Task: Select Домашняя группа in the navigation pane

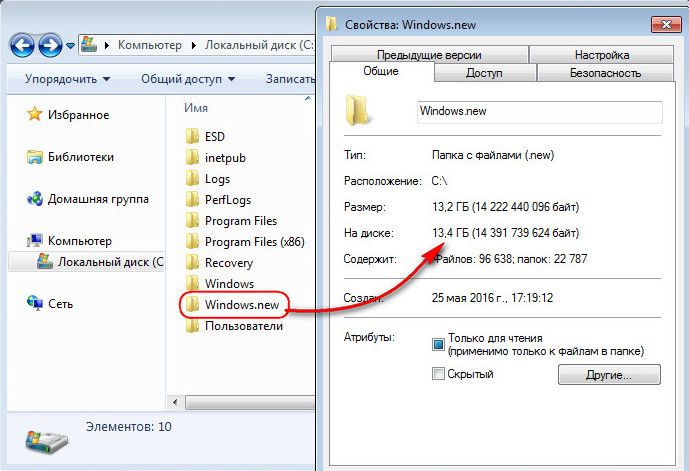Action: 98,199
